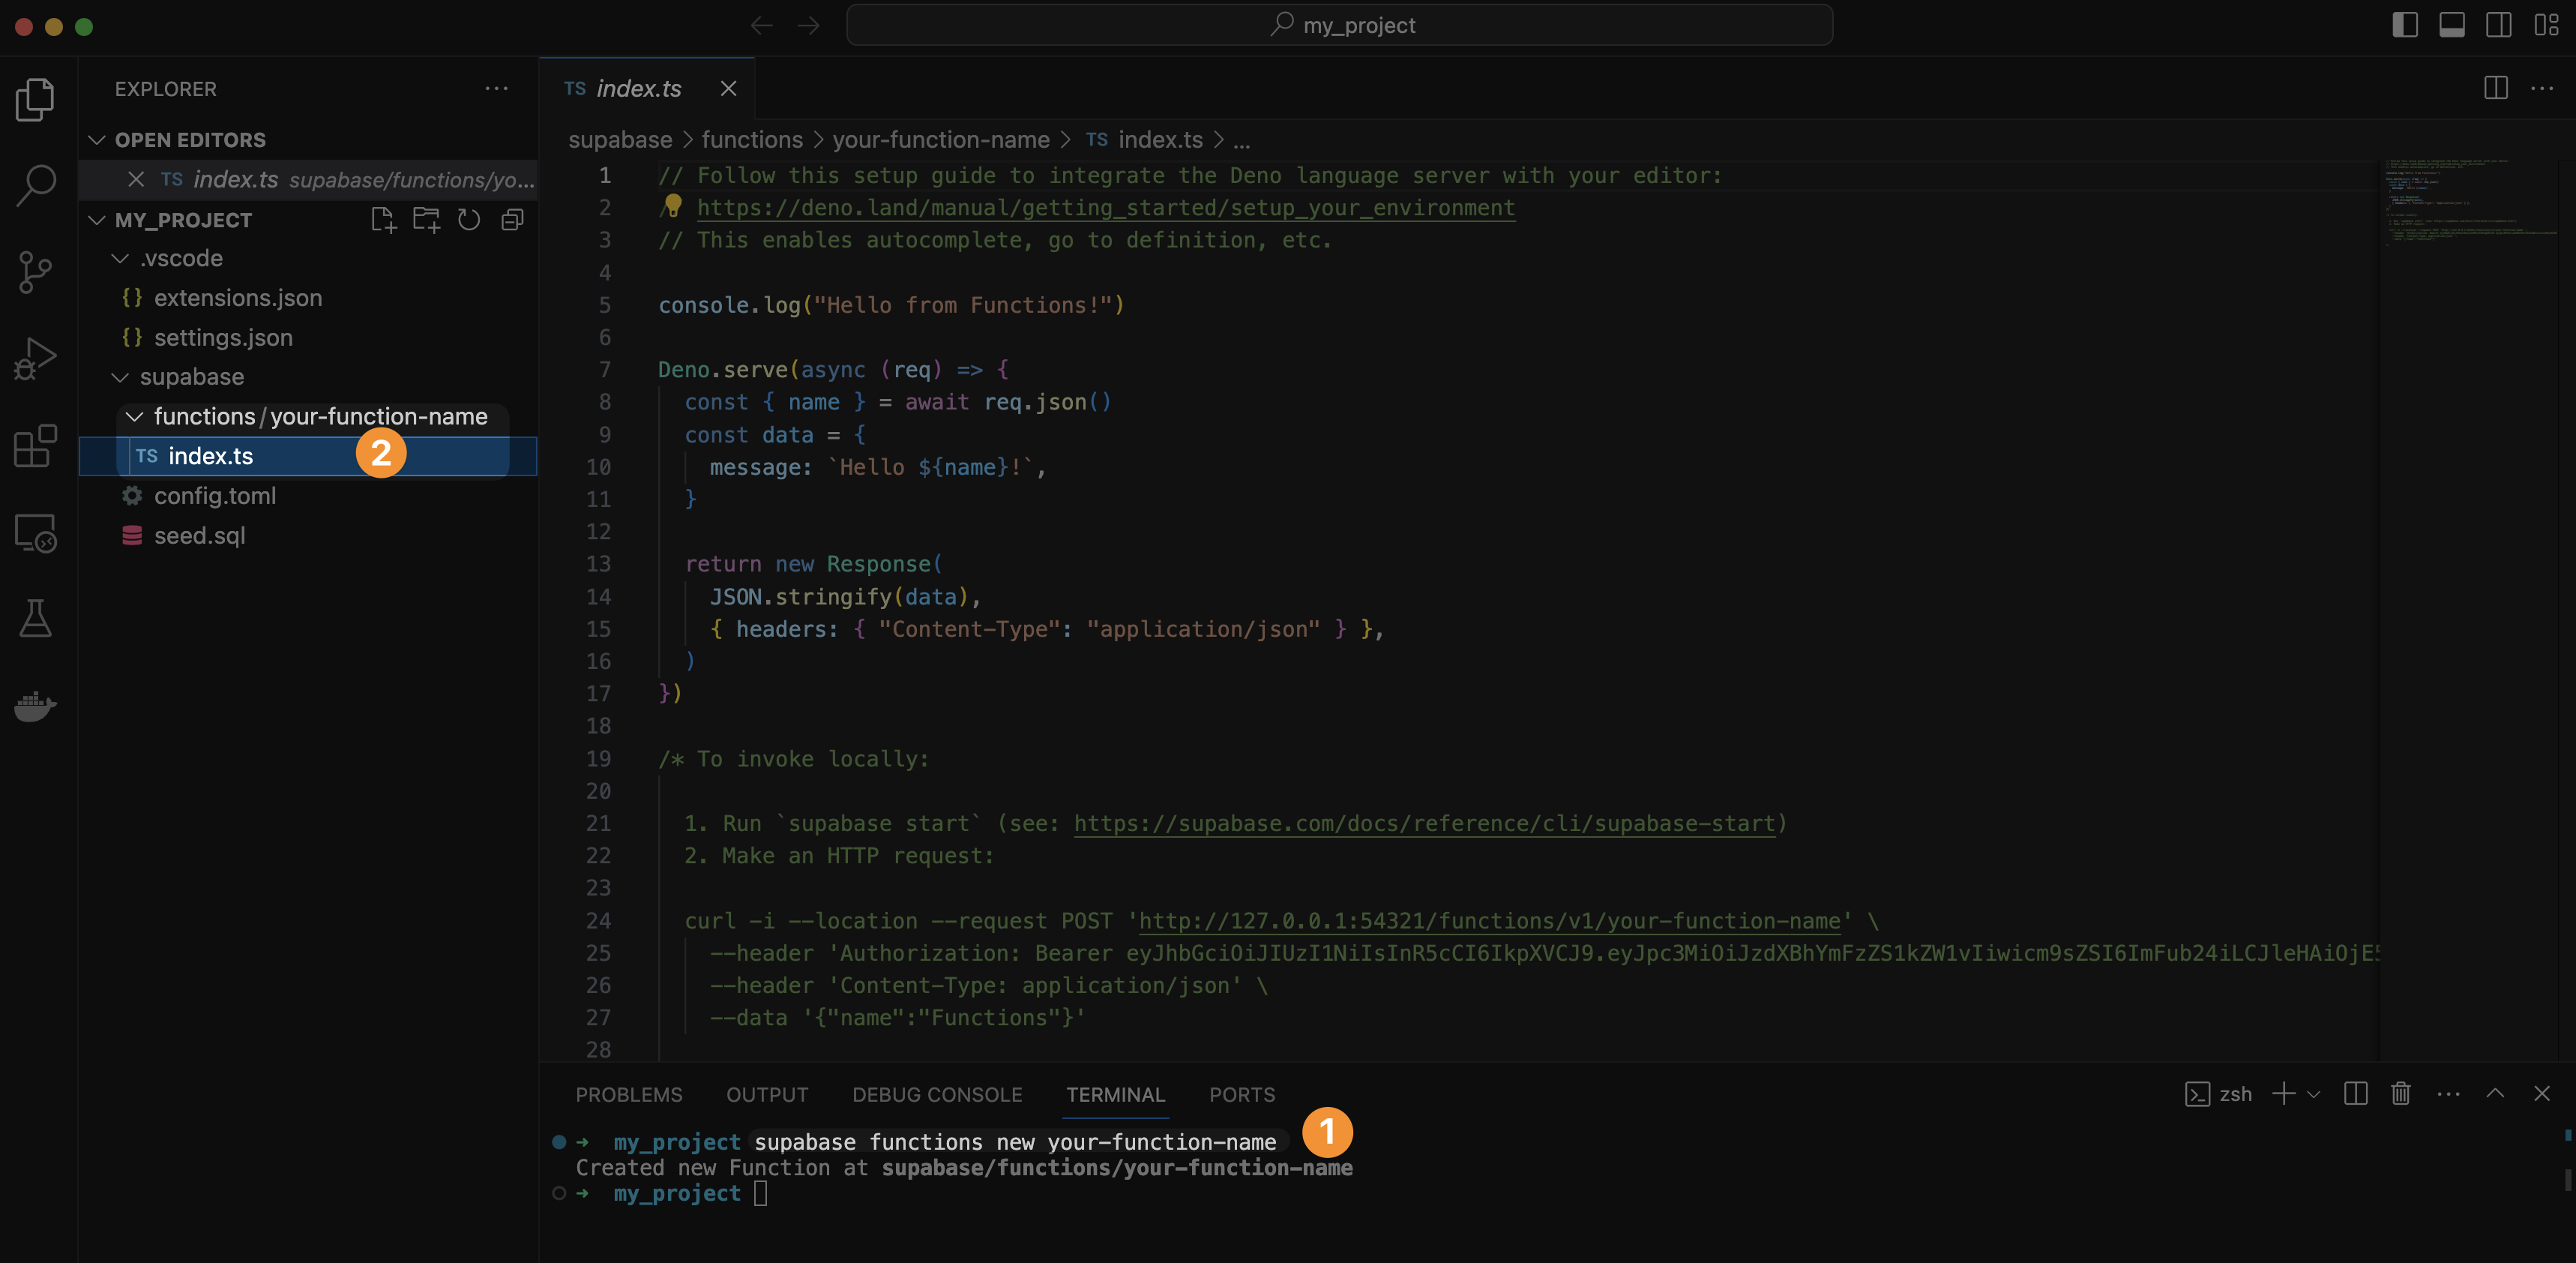Open the Source Control view

pyautogui.click(x=36, y=271)
